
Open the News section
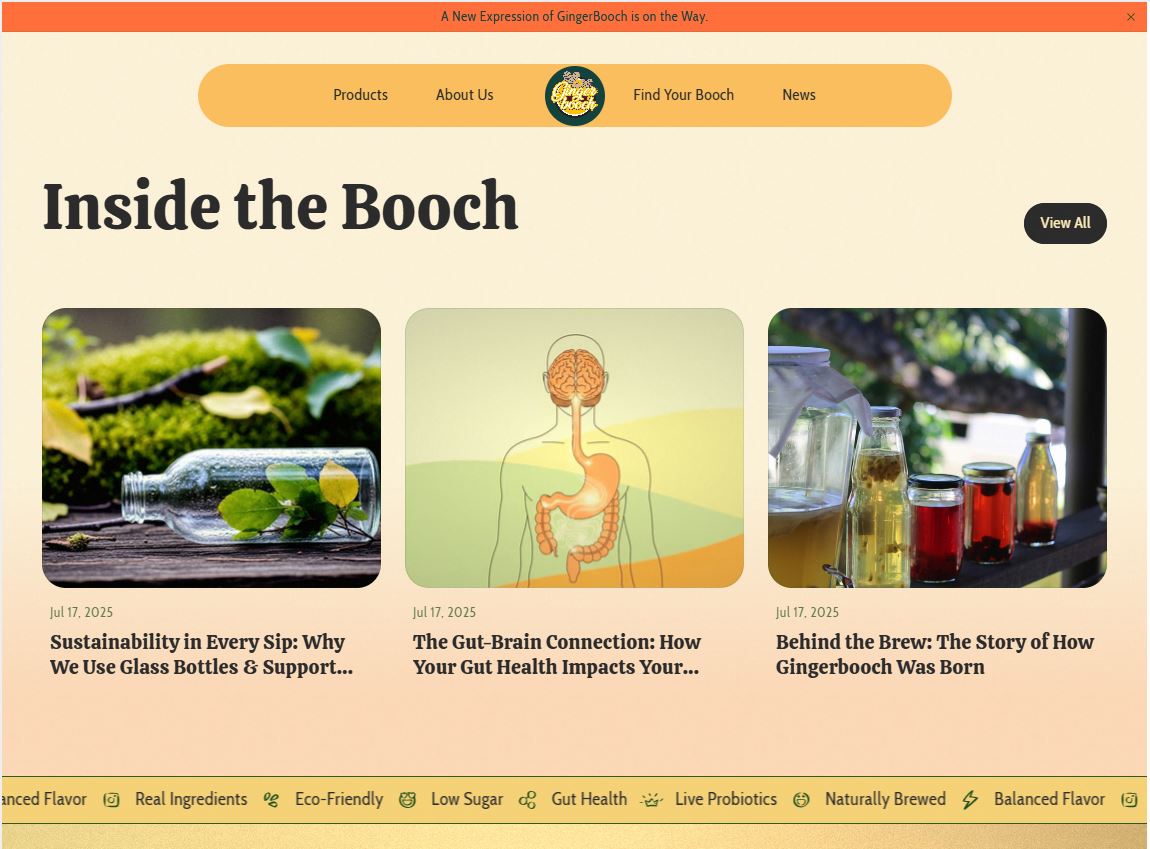click(799, 95)
